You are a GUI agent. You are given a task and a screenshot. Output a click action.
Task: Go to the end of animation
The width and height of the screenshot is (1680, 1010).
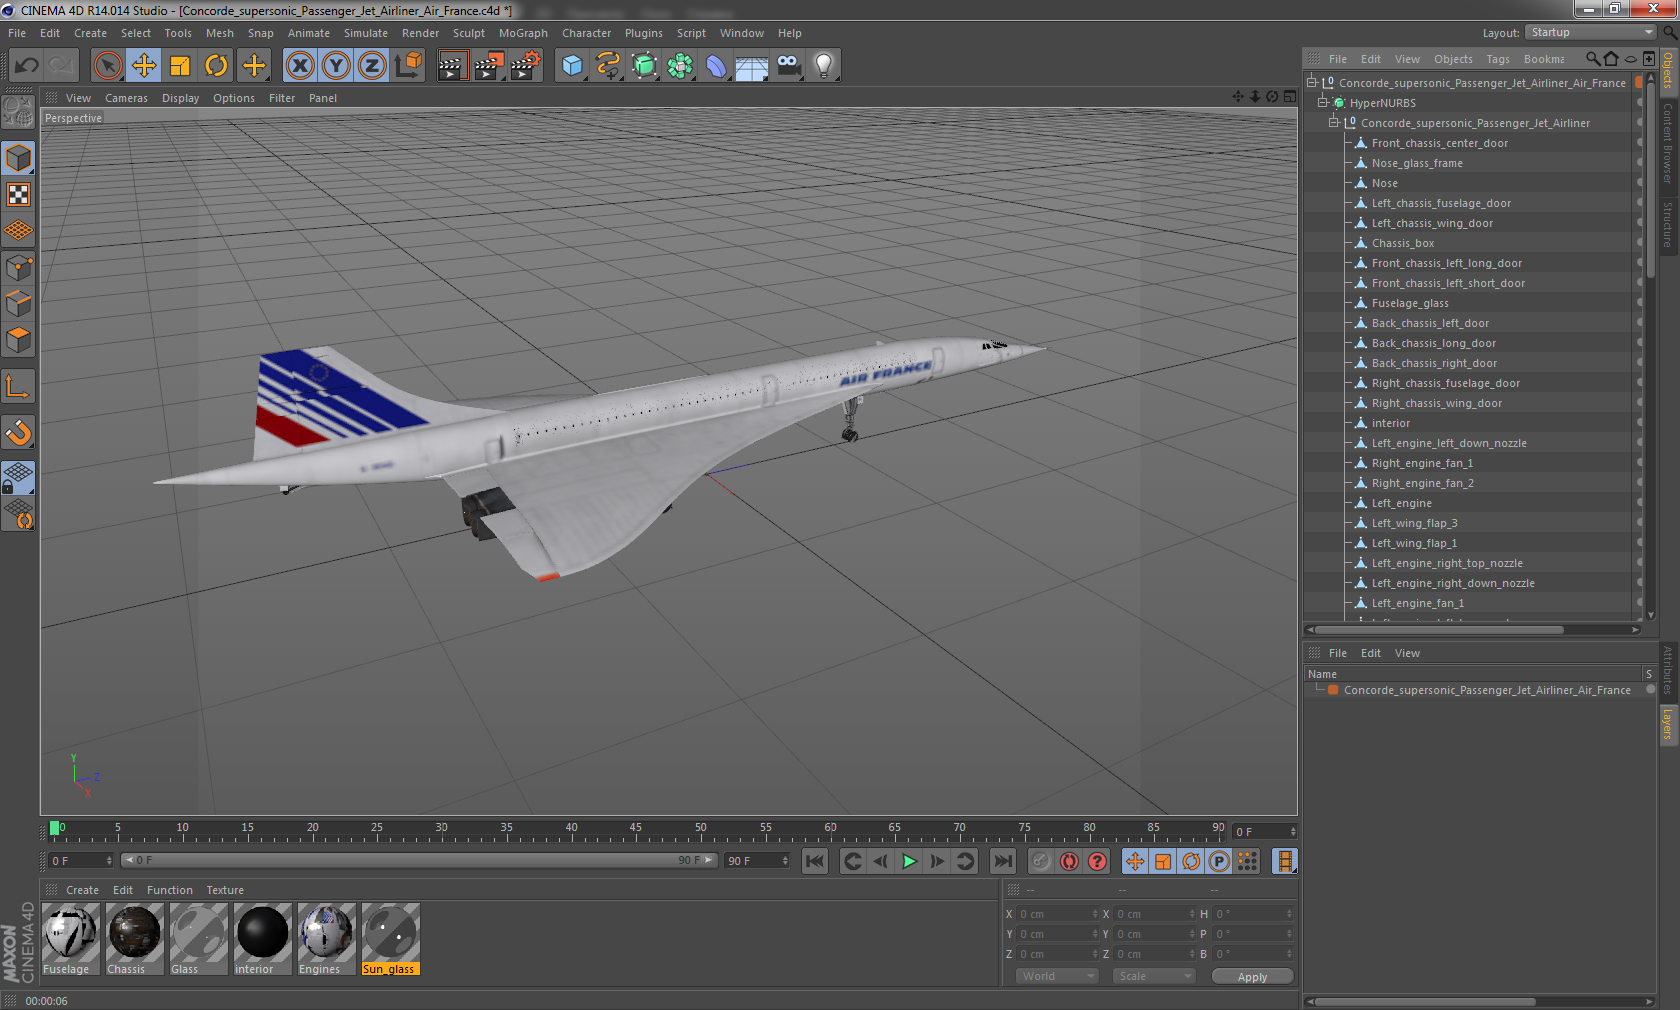1002,861
